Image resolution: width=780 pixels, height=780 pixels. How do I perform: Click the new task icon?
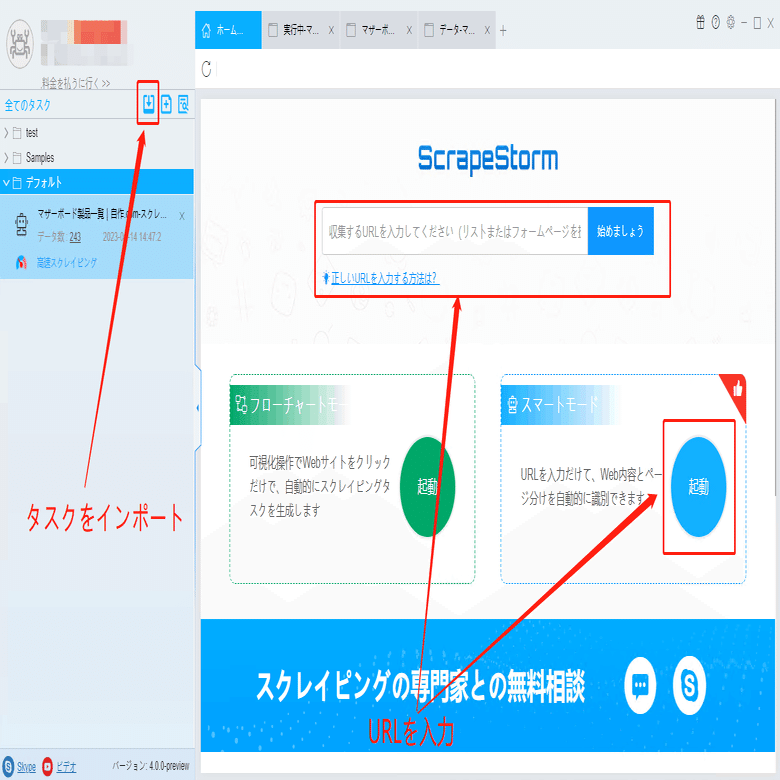167,104
